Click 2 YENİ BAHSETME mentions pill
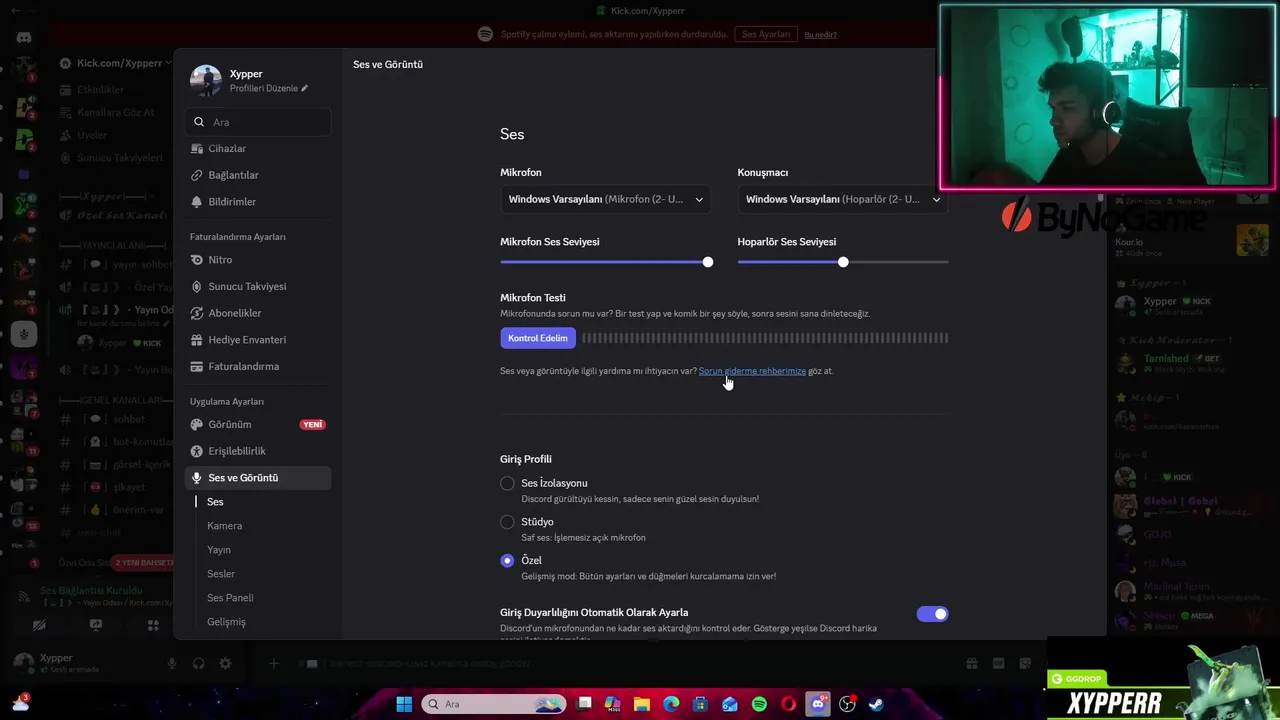Viewport: 1280px width, 720px height. pos(144,563)
